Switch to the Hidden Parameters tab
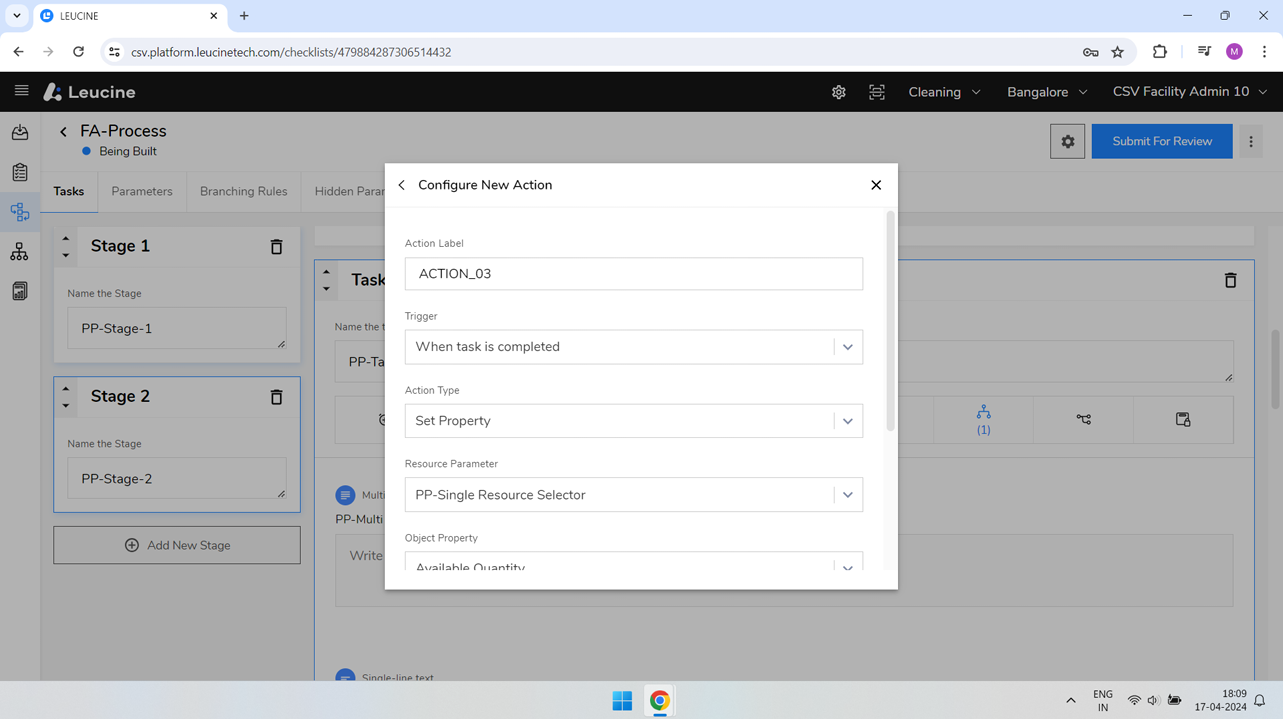The height and width of the screenshot is (719, 1285). [349, 191]
